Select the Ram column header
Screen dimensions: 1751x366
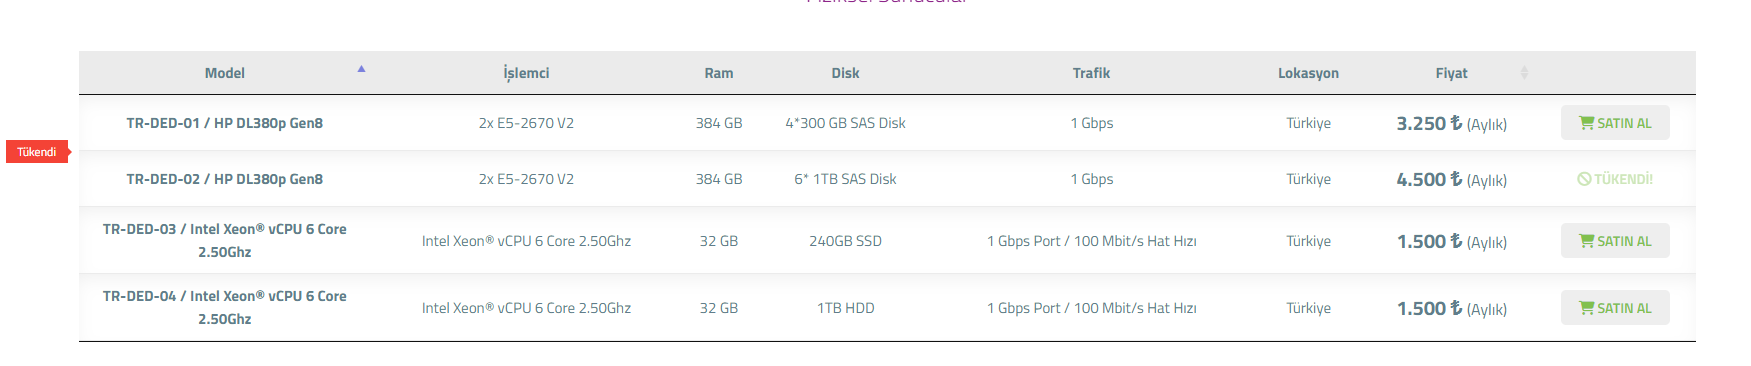click(x=719, y=73)
